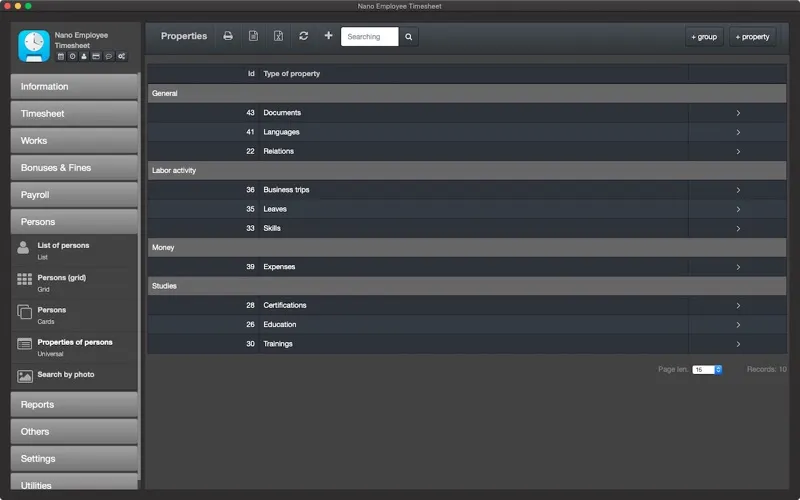Open the Reports section

pos(74,405)
